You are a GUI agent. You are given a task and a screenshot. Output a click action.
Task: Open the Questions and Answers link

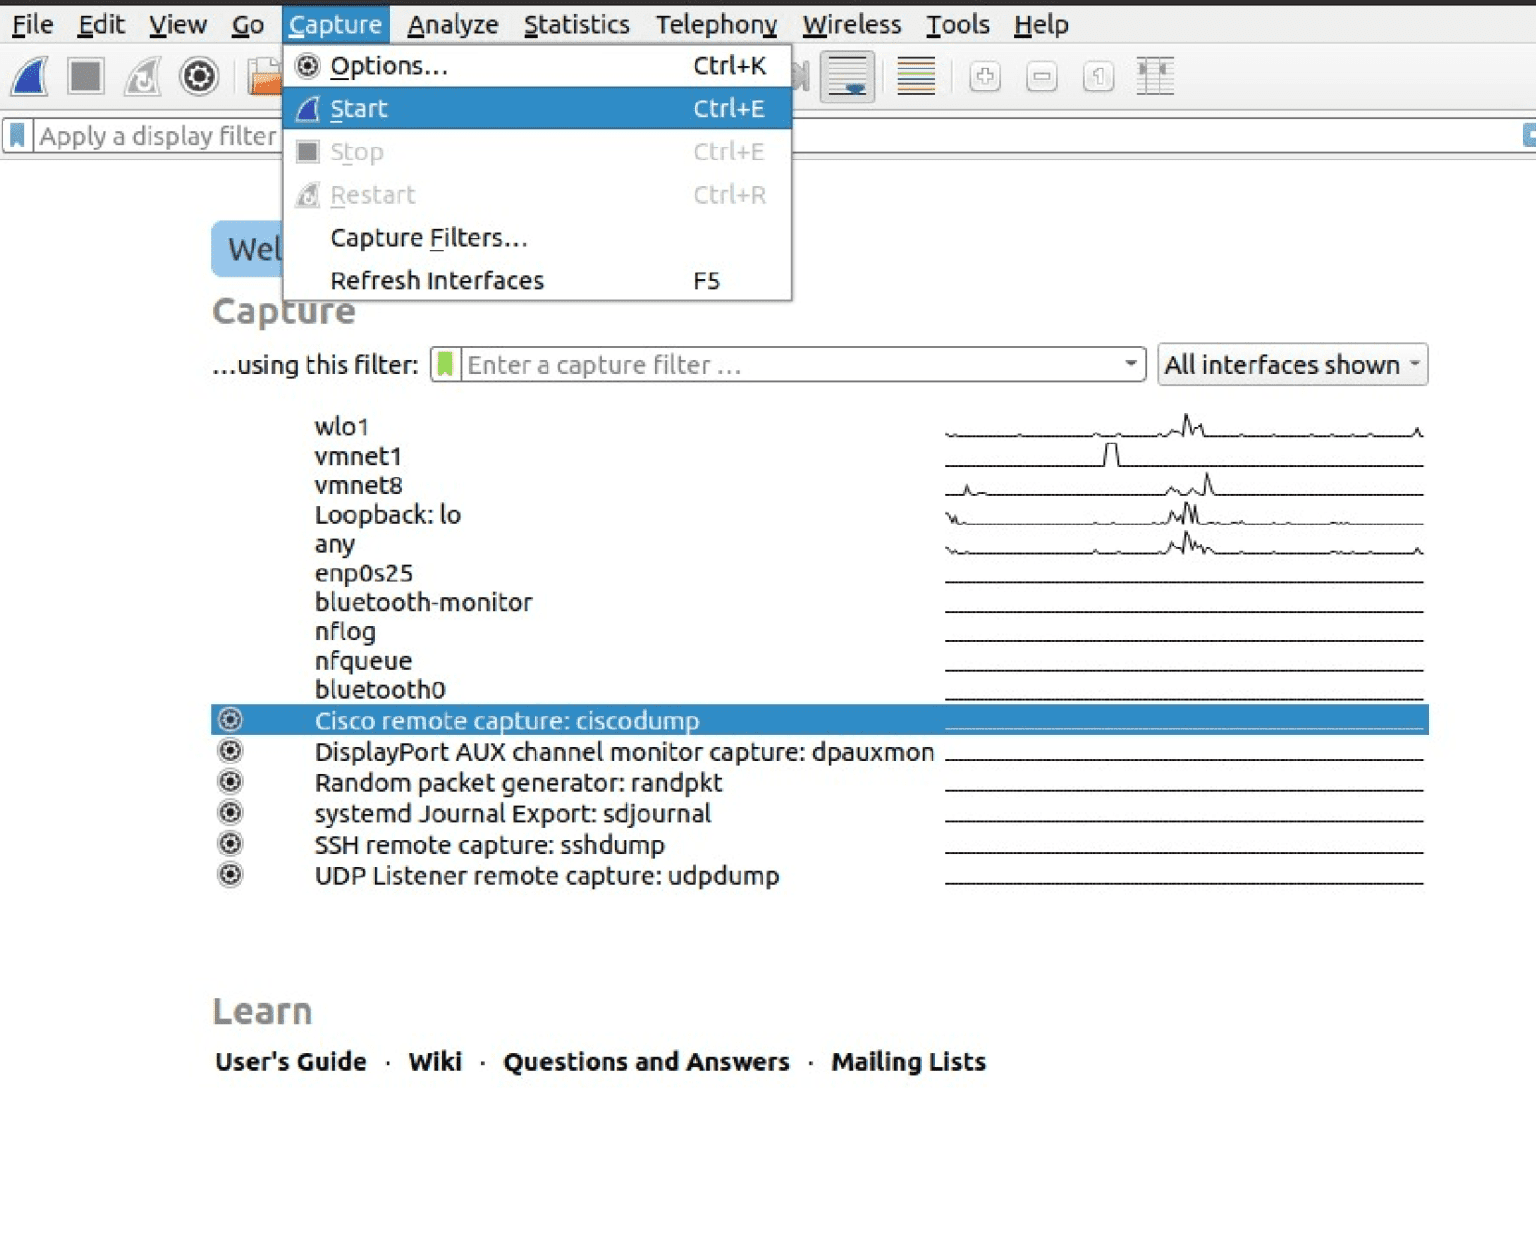[645, 1062]
